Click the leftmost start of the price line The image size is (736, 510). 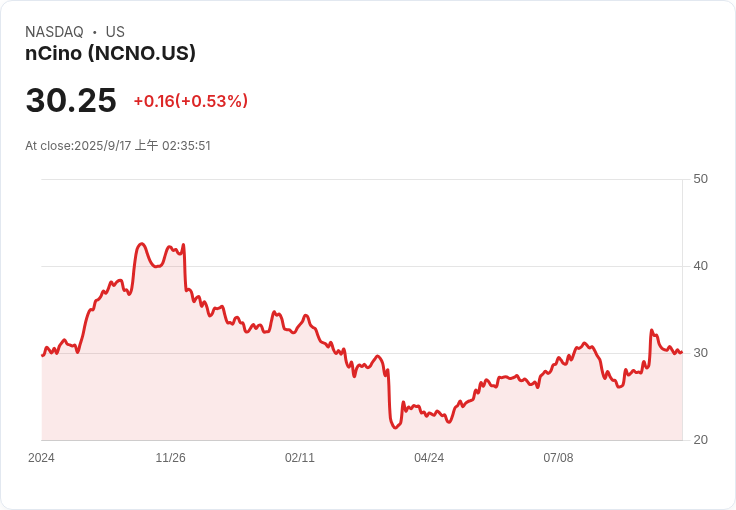pyautogui.click(x=42, y=356)
